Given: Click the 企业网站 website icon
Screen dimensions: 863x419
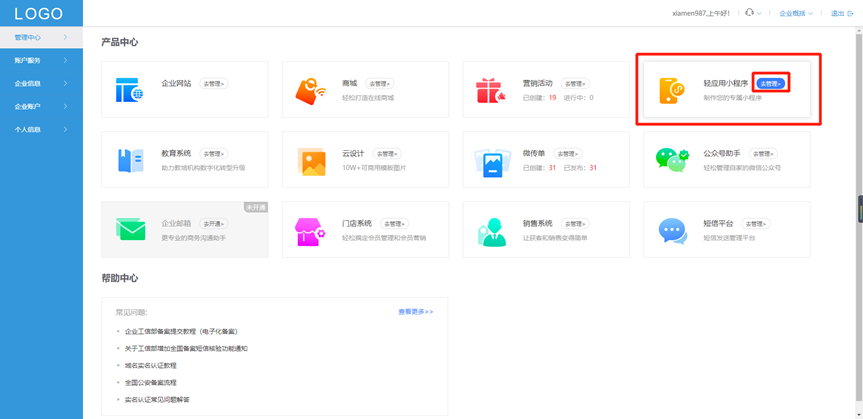Looking at the screenshot, I should point(130,90).
